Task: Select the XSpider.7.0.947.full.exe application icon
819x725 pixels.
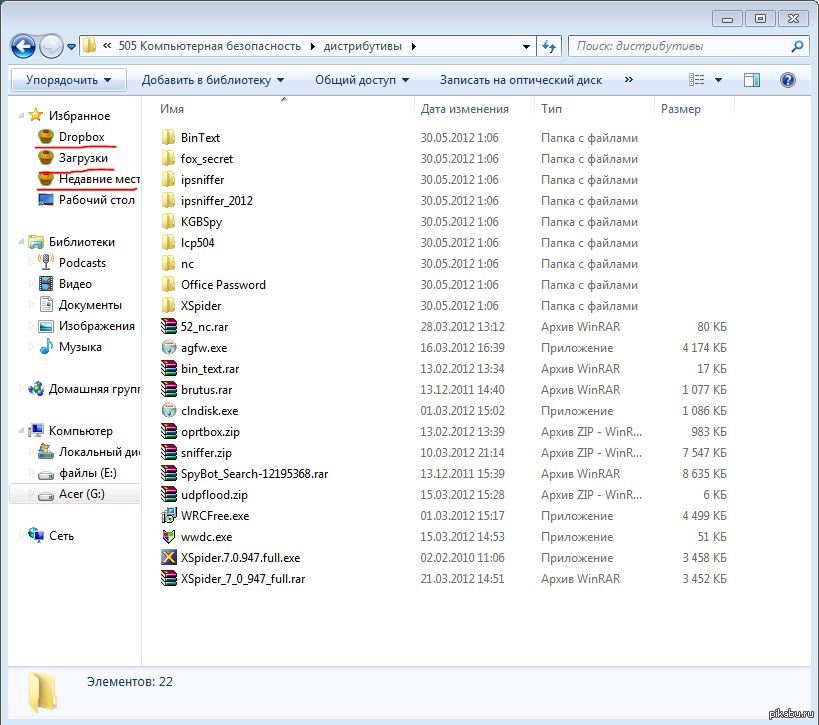Action: pyautogui.click(x=169, y=557)
